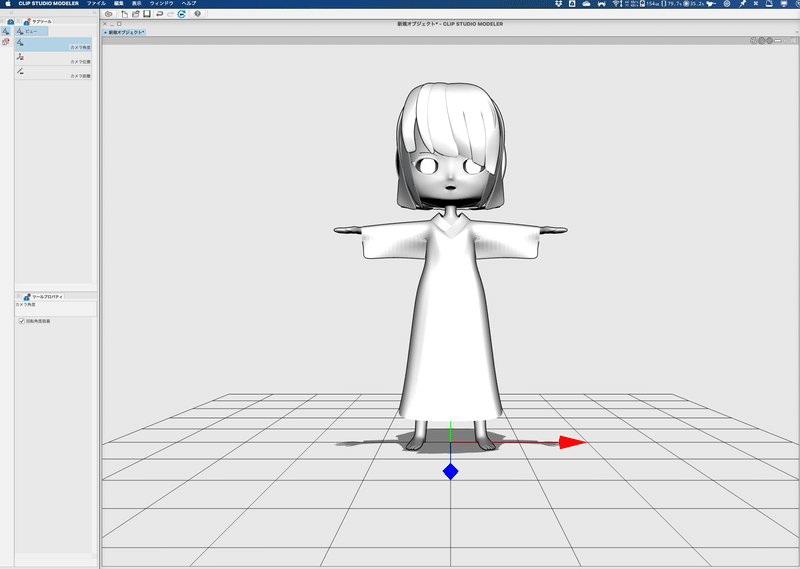Click the tool palette tab icon

[x=10, y=21]
